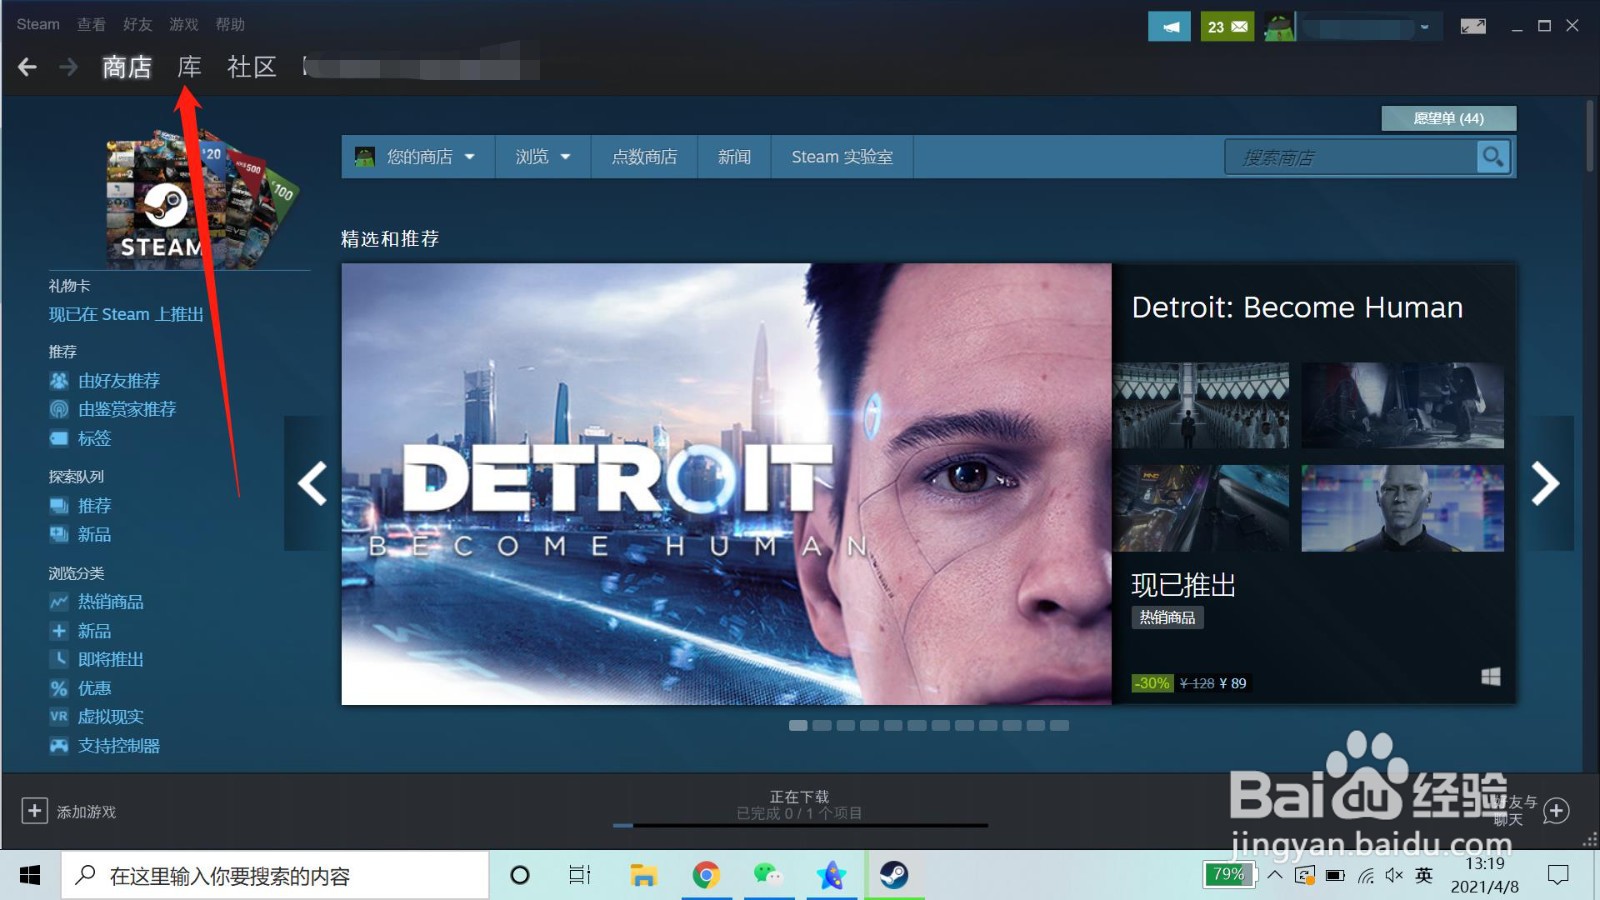Click 愿望单 (44) button
This screenshot has width=1600, height=900.
(x=1448, y=118)
